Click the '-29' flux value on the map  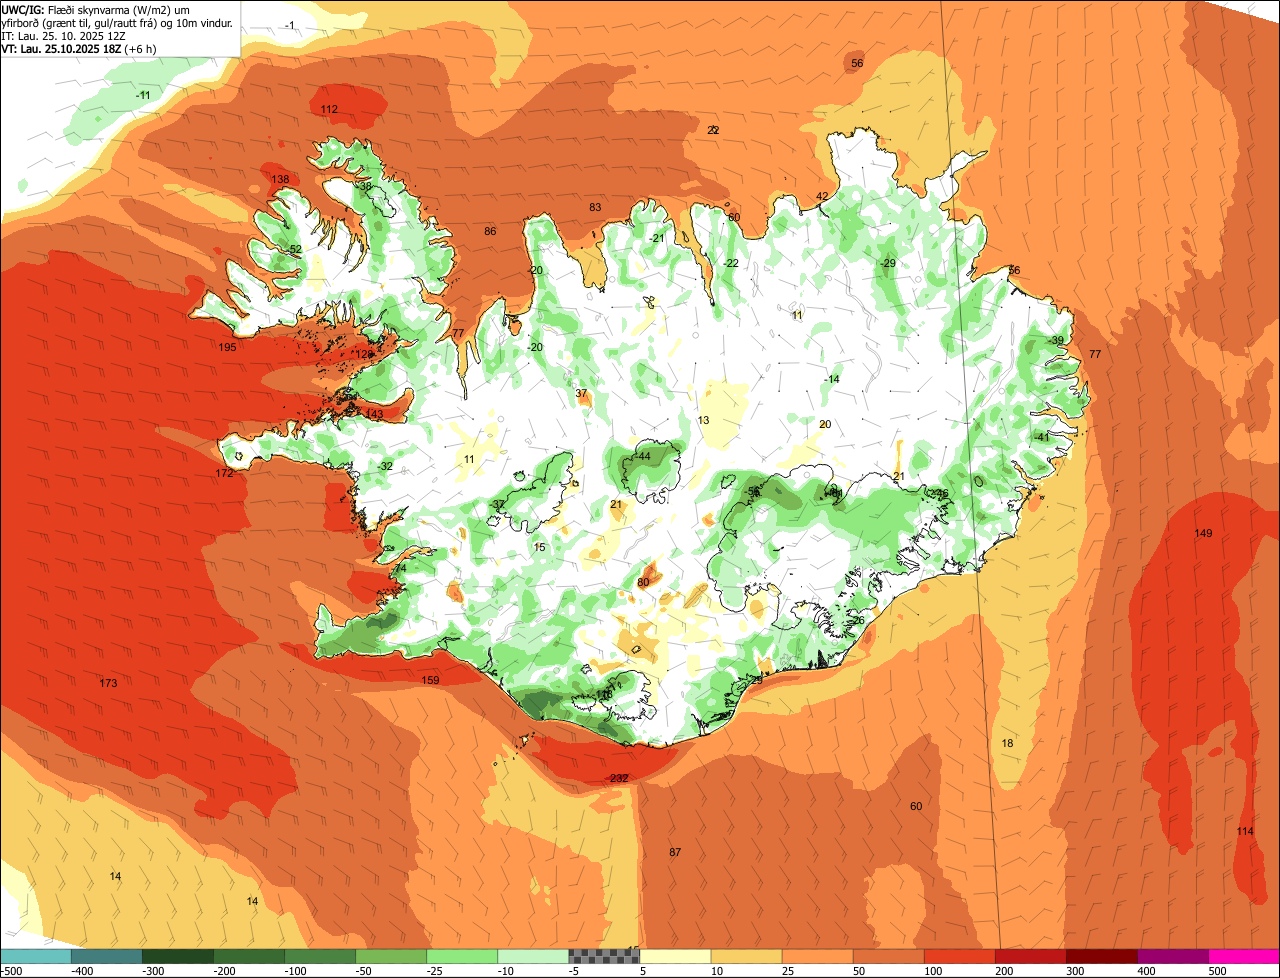click(x=888, y=263)
